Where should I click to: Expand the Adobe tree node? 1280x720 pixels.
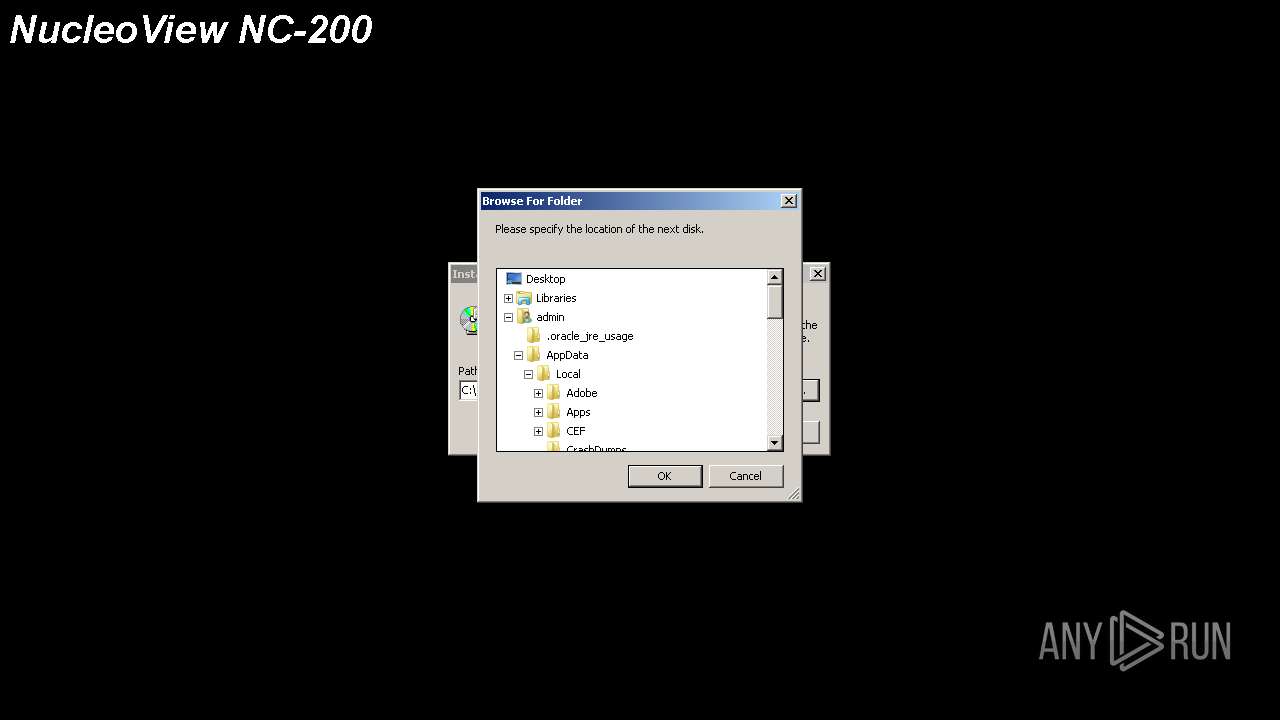pos(538,393)
